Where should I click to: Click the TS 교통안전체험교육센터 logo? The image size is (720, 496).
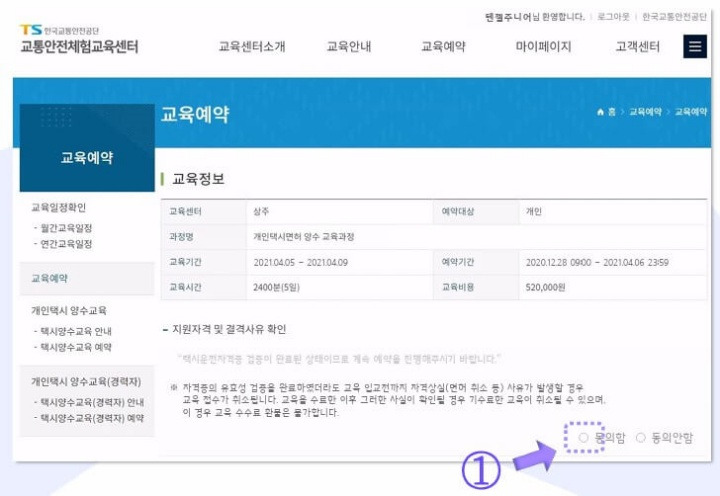coord(79,39)
